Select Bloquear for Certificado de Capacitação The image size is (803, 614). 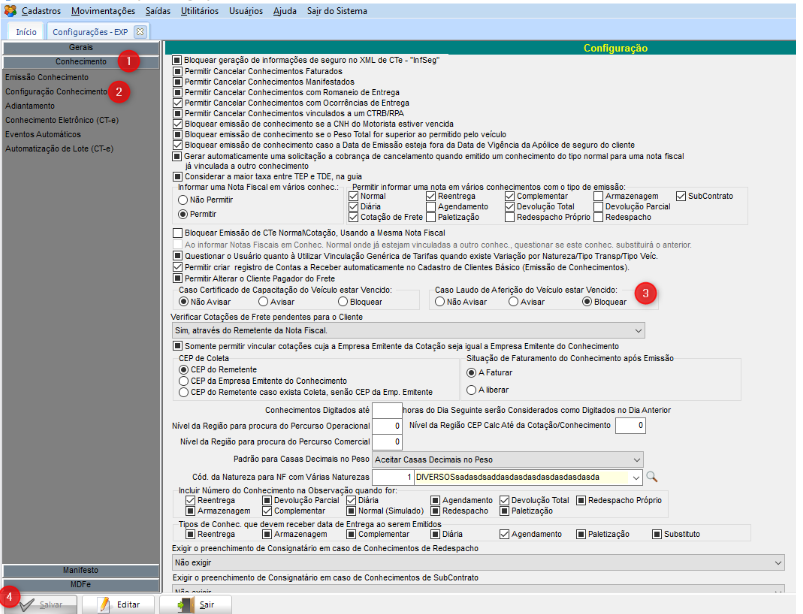343,302
